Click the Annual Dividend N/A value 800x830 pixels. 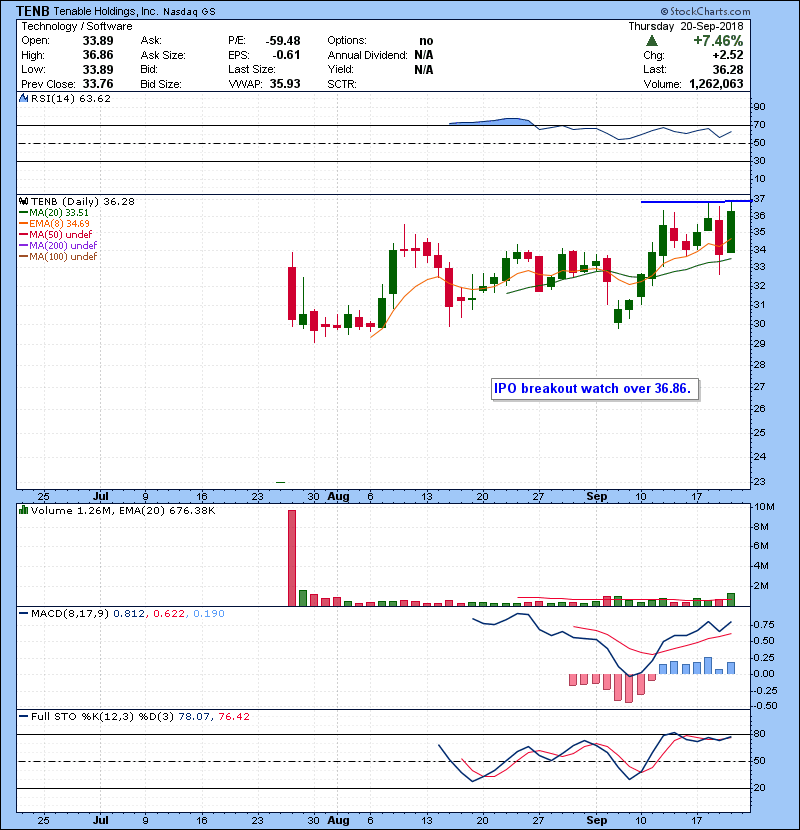tap(424, 55)
